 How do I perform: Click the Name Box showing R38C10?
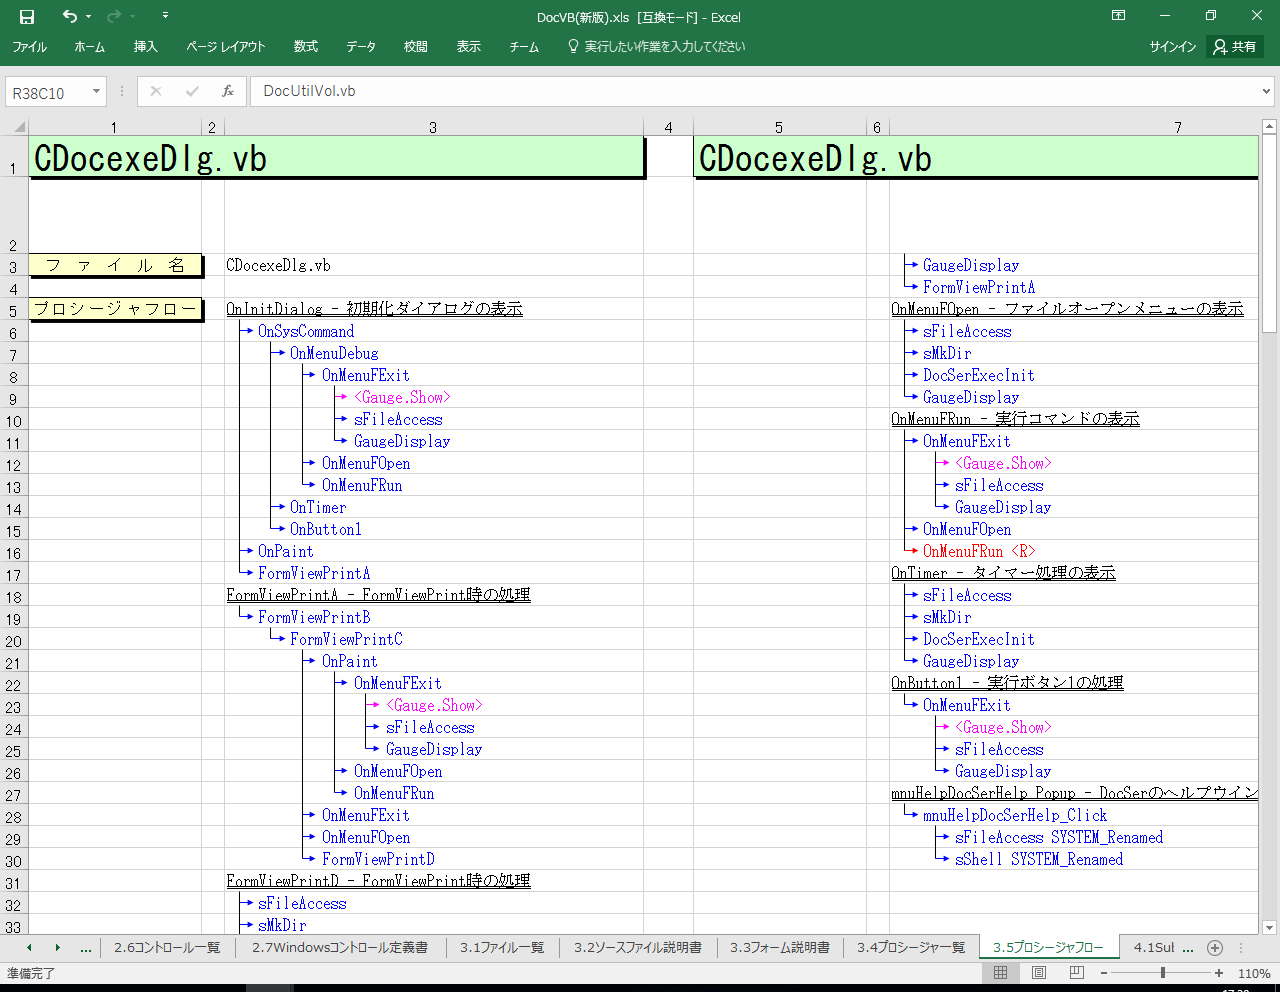tap(46, 92)
